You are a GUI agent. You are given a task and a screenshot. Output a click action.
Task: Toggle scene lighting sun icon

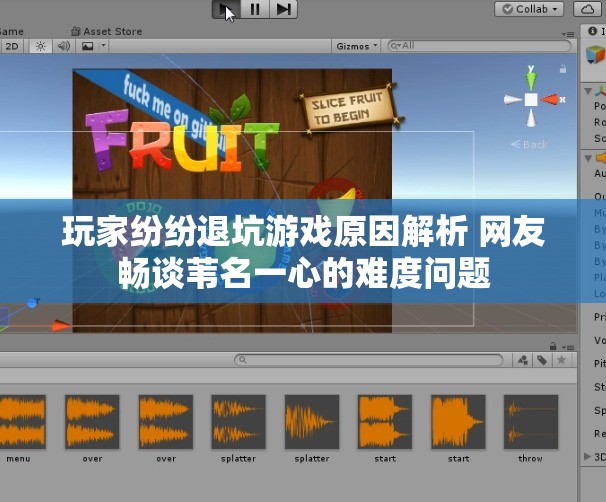click(40, 46)
